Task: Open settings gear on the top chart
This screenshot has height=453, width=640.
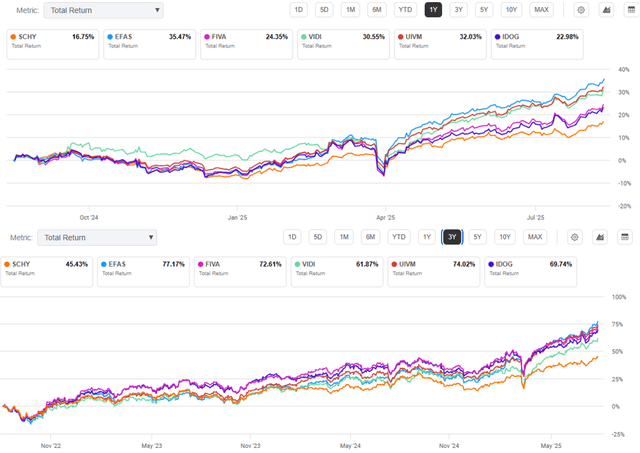Action: [582, 10]
